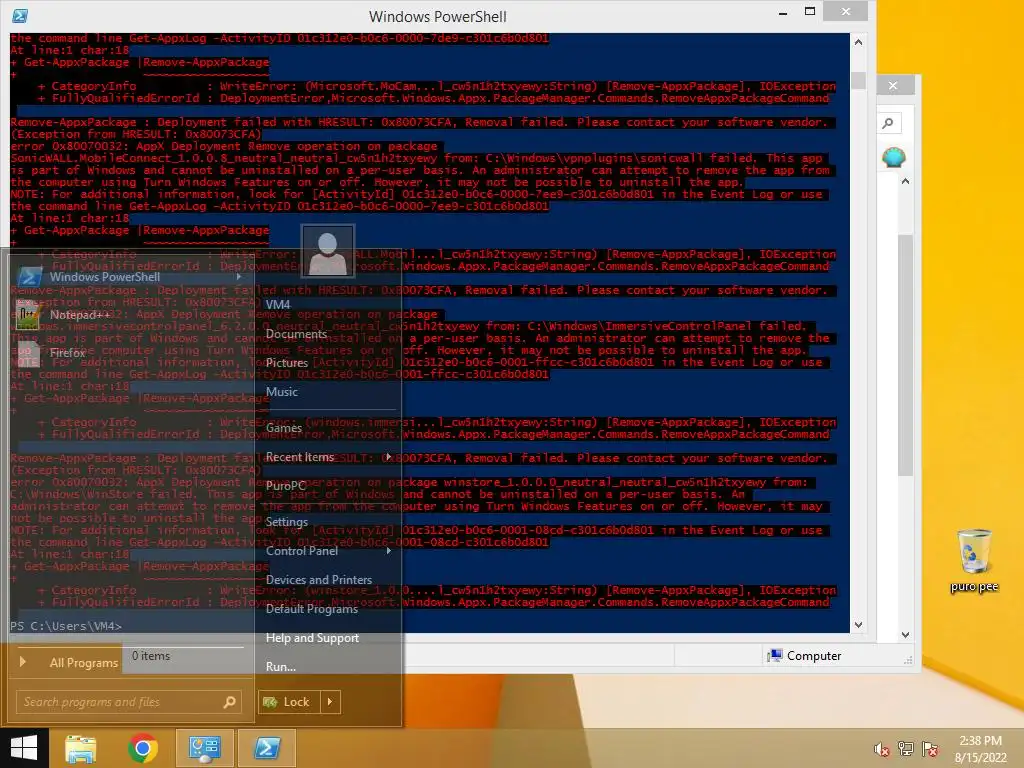Close the Windows PowerShell window

click(846, 12)
